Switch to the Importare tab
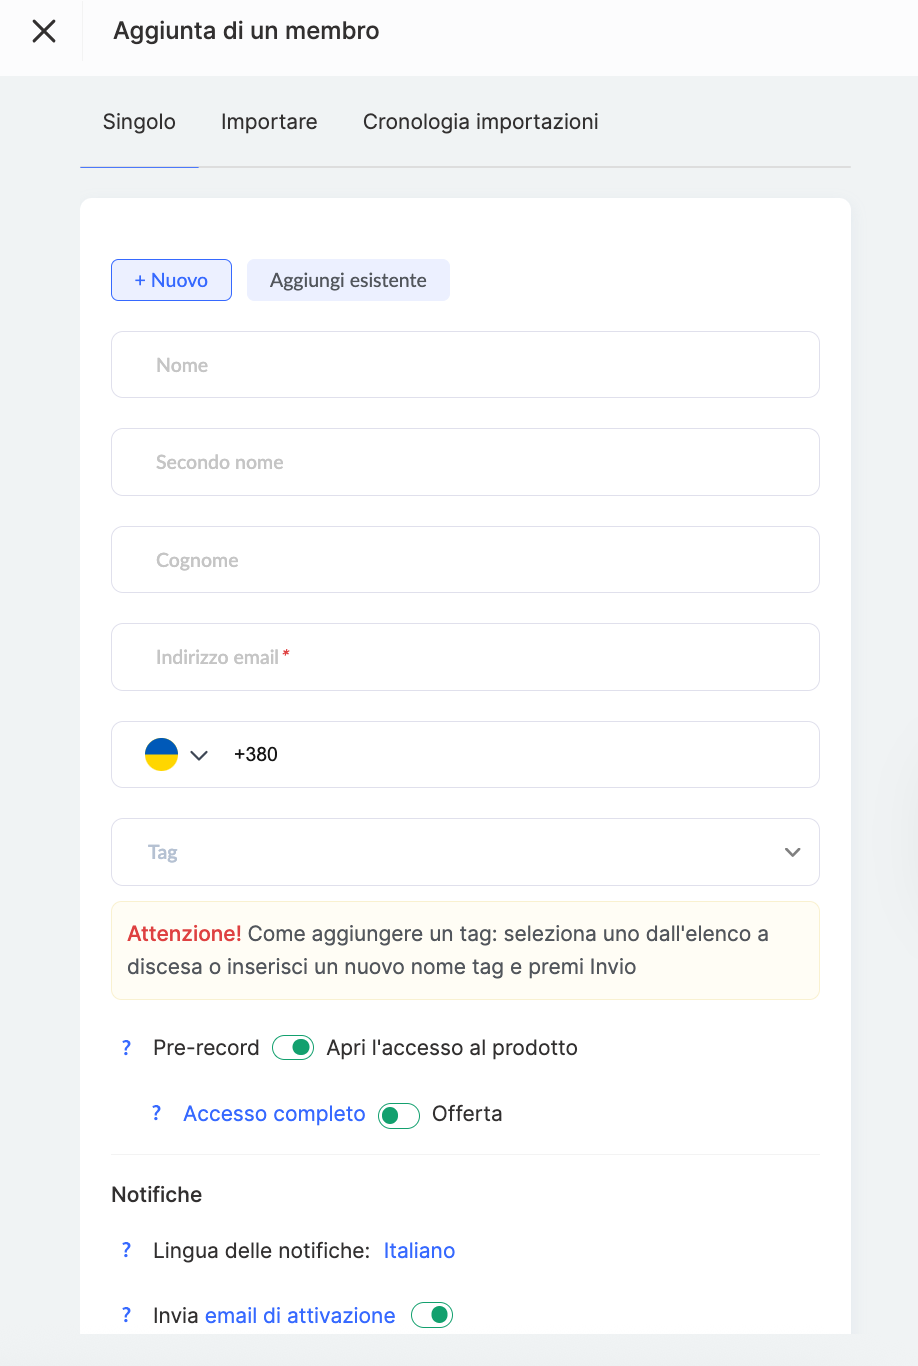Screen dimensions: 918x1366 tap(269, 122)
